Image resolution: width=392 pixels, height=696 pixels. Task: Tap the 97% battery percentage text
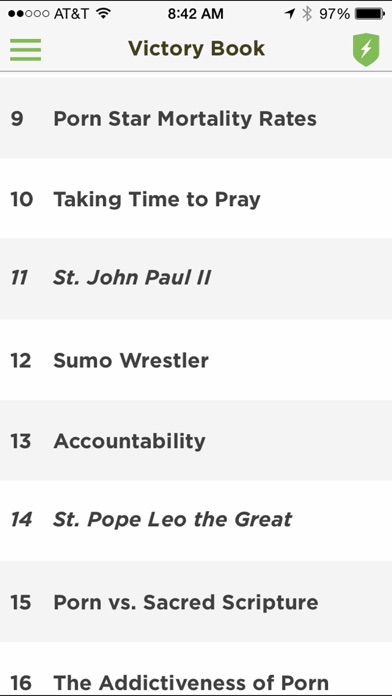(334, 14)
